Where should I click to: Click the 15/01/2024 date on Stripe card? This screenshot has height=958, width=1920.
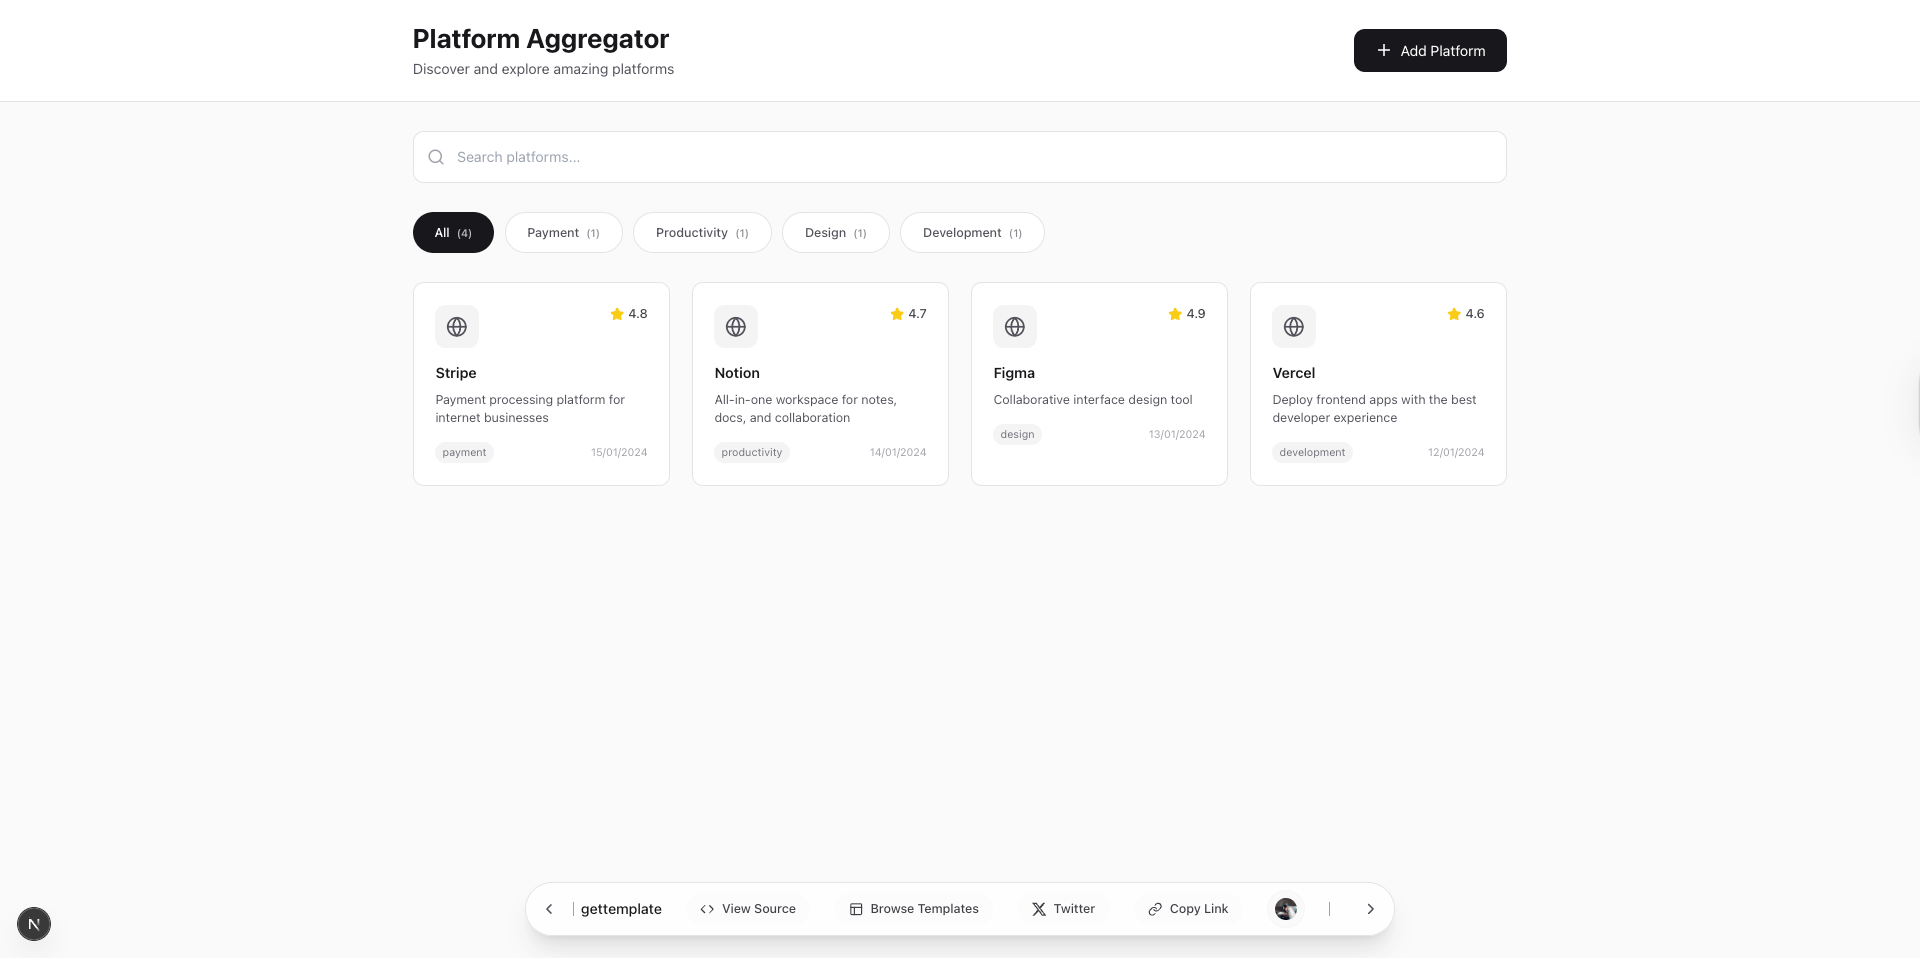(619, 453)
